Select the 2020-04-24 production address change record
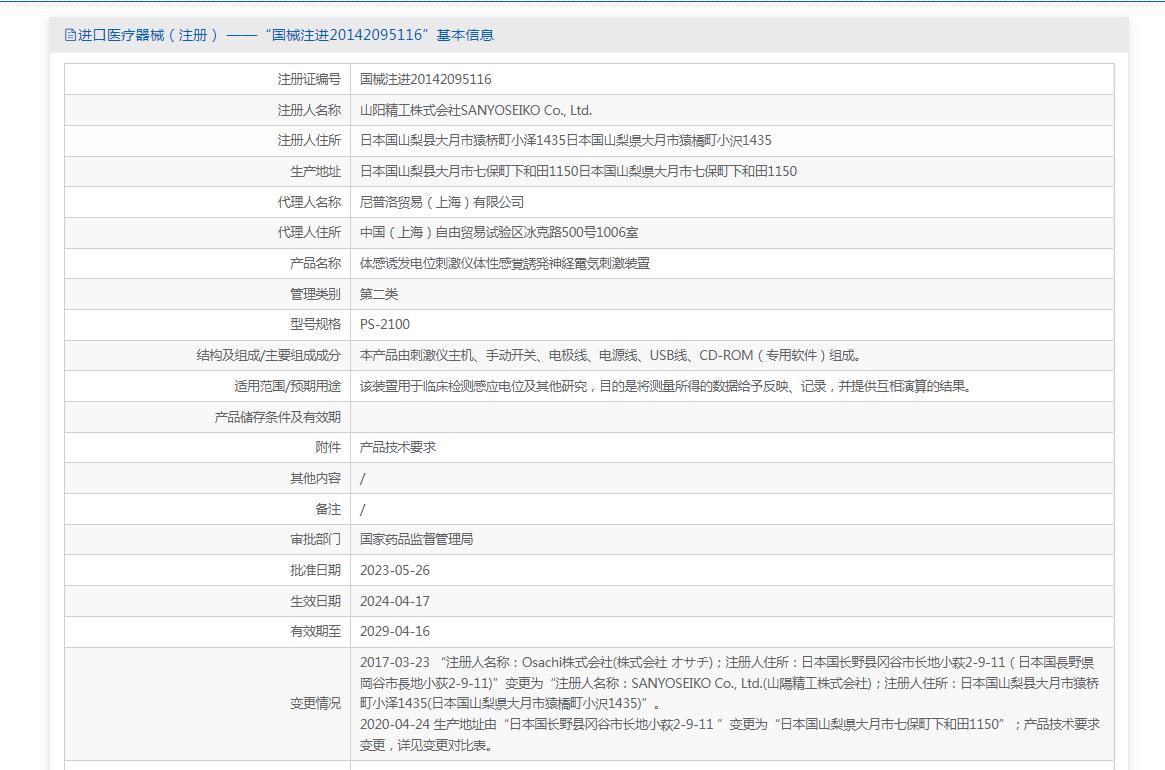1165x770 pixels. 730,734
